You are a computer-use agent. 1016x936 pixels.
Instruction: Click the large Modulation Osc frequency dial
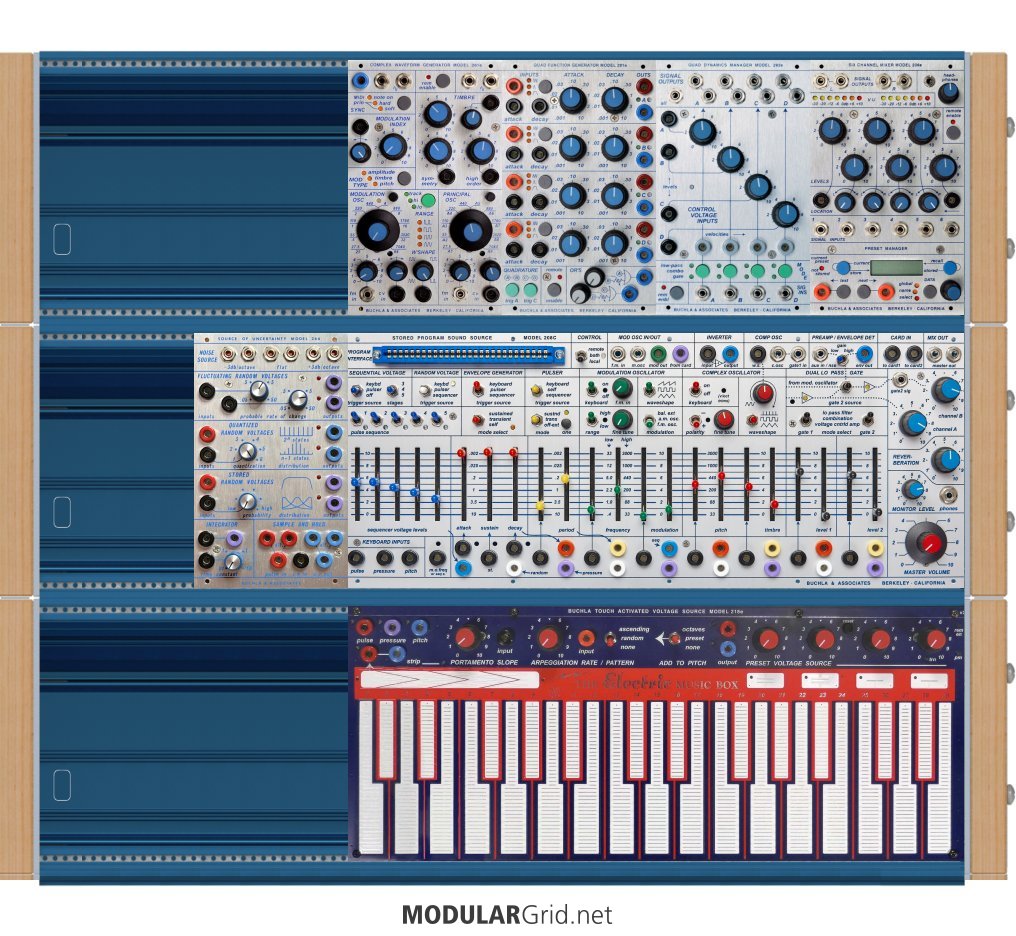(x=376, y=229)
